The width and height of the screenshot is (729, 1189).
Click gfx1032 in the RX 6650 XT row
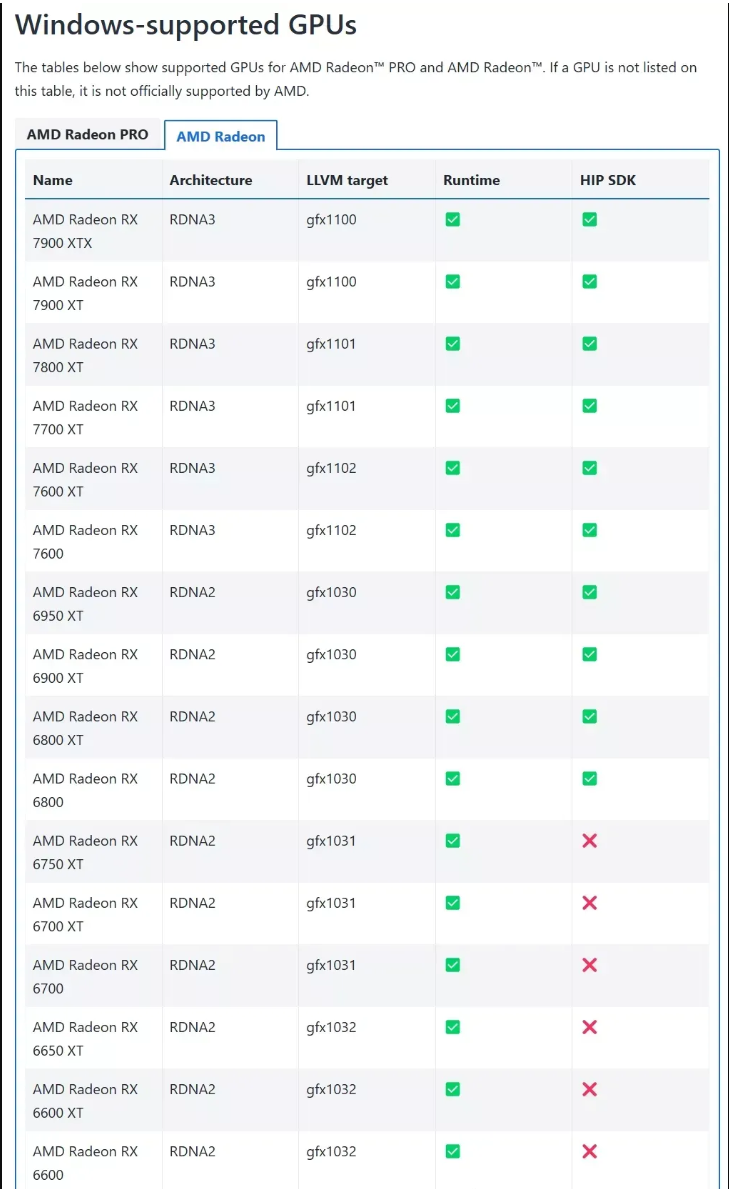(332, 1028)
